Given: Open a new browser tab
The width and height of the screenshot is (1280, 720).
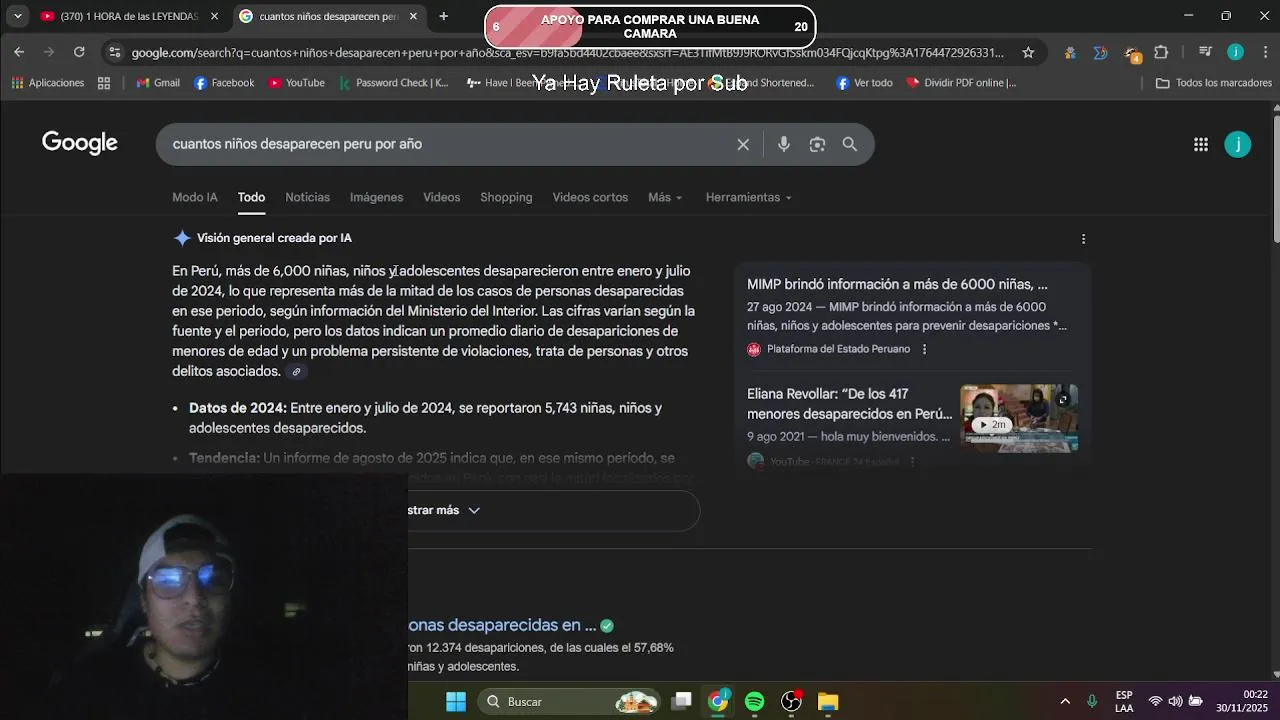Looking at the screenshot, I should click(443, 16).
